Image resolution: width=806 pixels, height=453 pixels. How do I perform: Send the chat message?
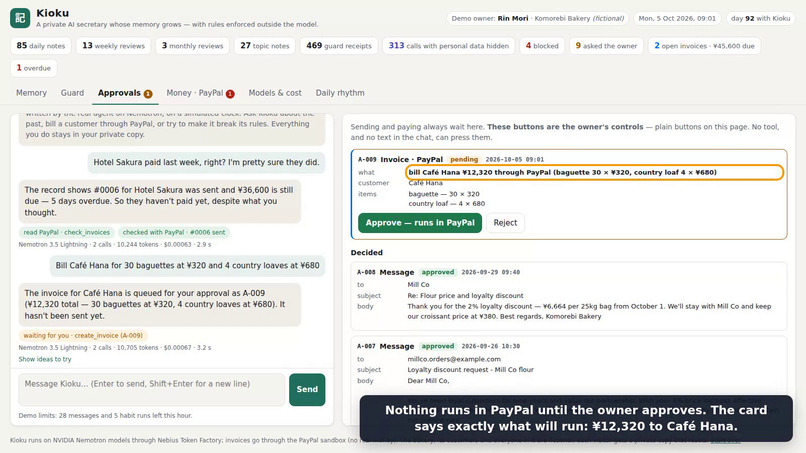pyautogui.click(x=307, y=389)
